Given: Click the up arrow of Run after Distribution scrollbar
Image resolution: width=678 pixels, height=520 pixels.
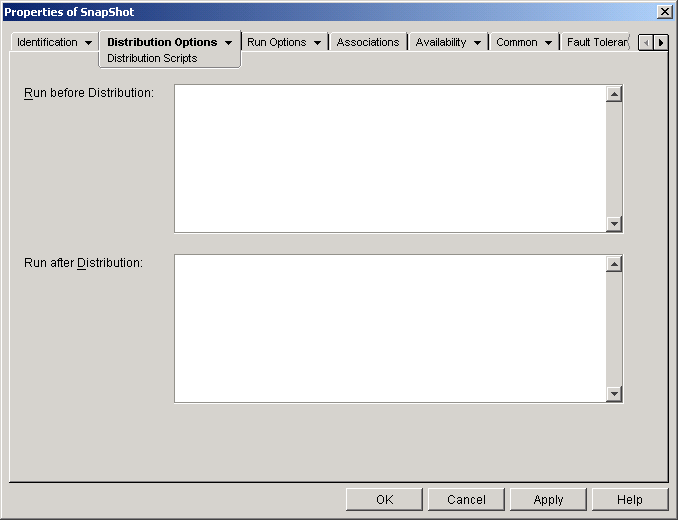Looking at the screenshot, I should coord(614,264).
